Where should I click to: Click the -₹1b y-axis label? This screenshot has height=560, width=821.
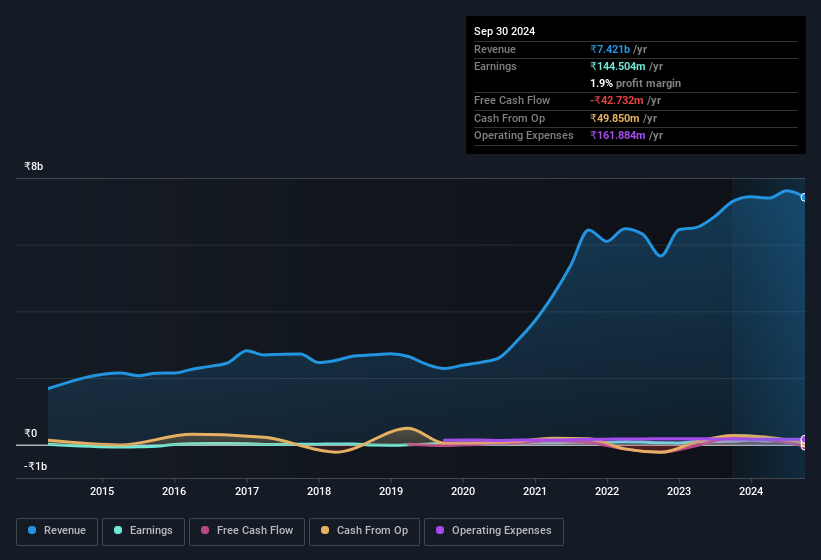coord(36,466)
